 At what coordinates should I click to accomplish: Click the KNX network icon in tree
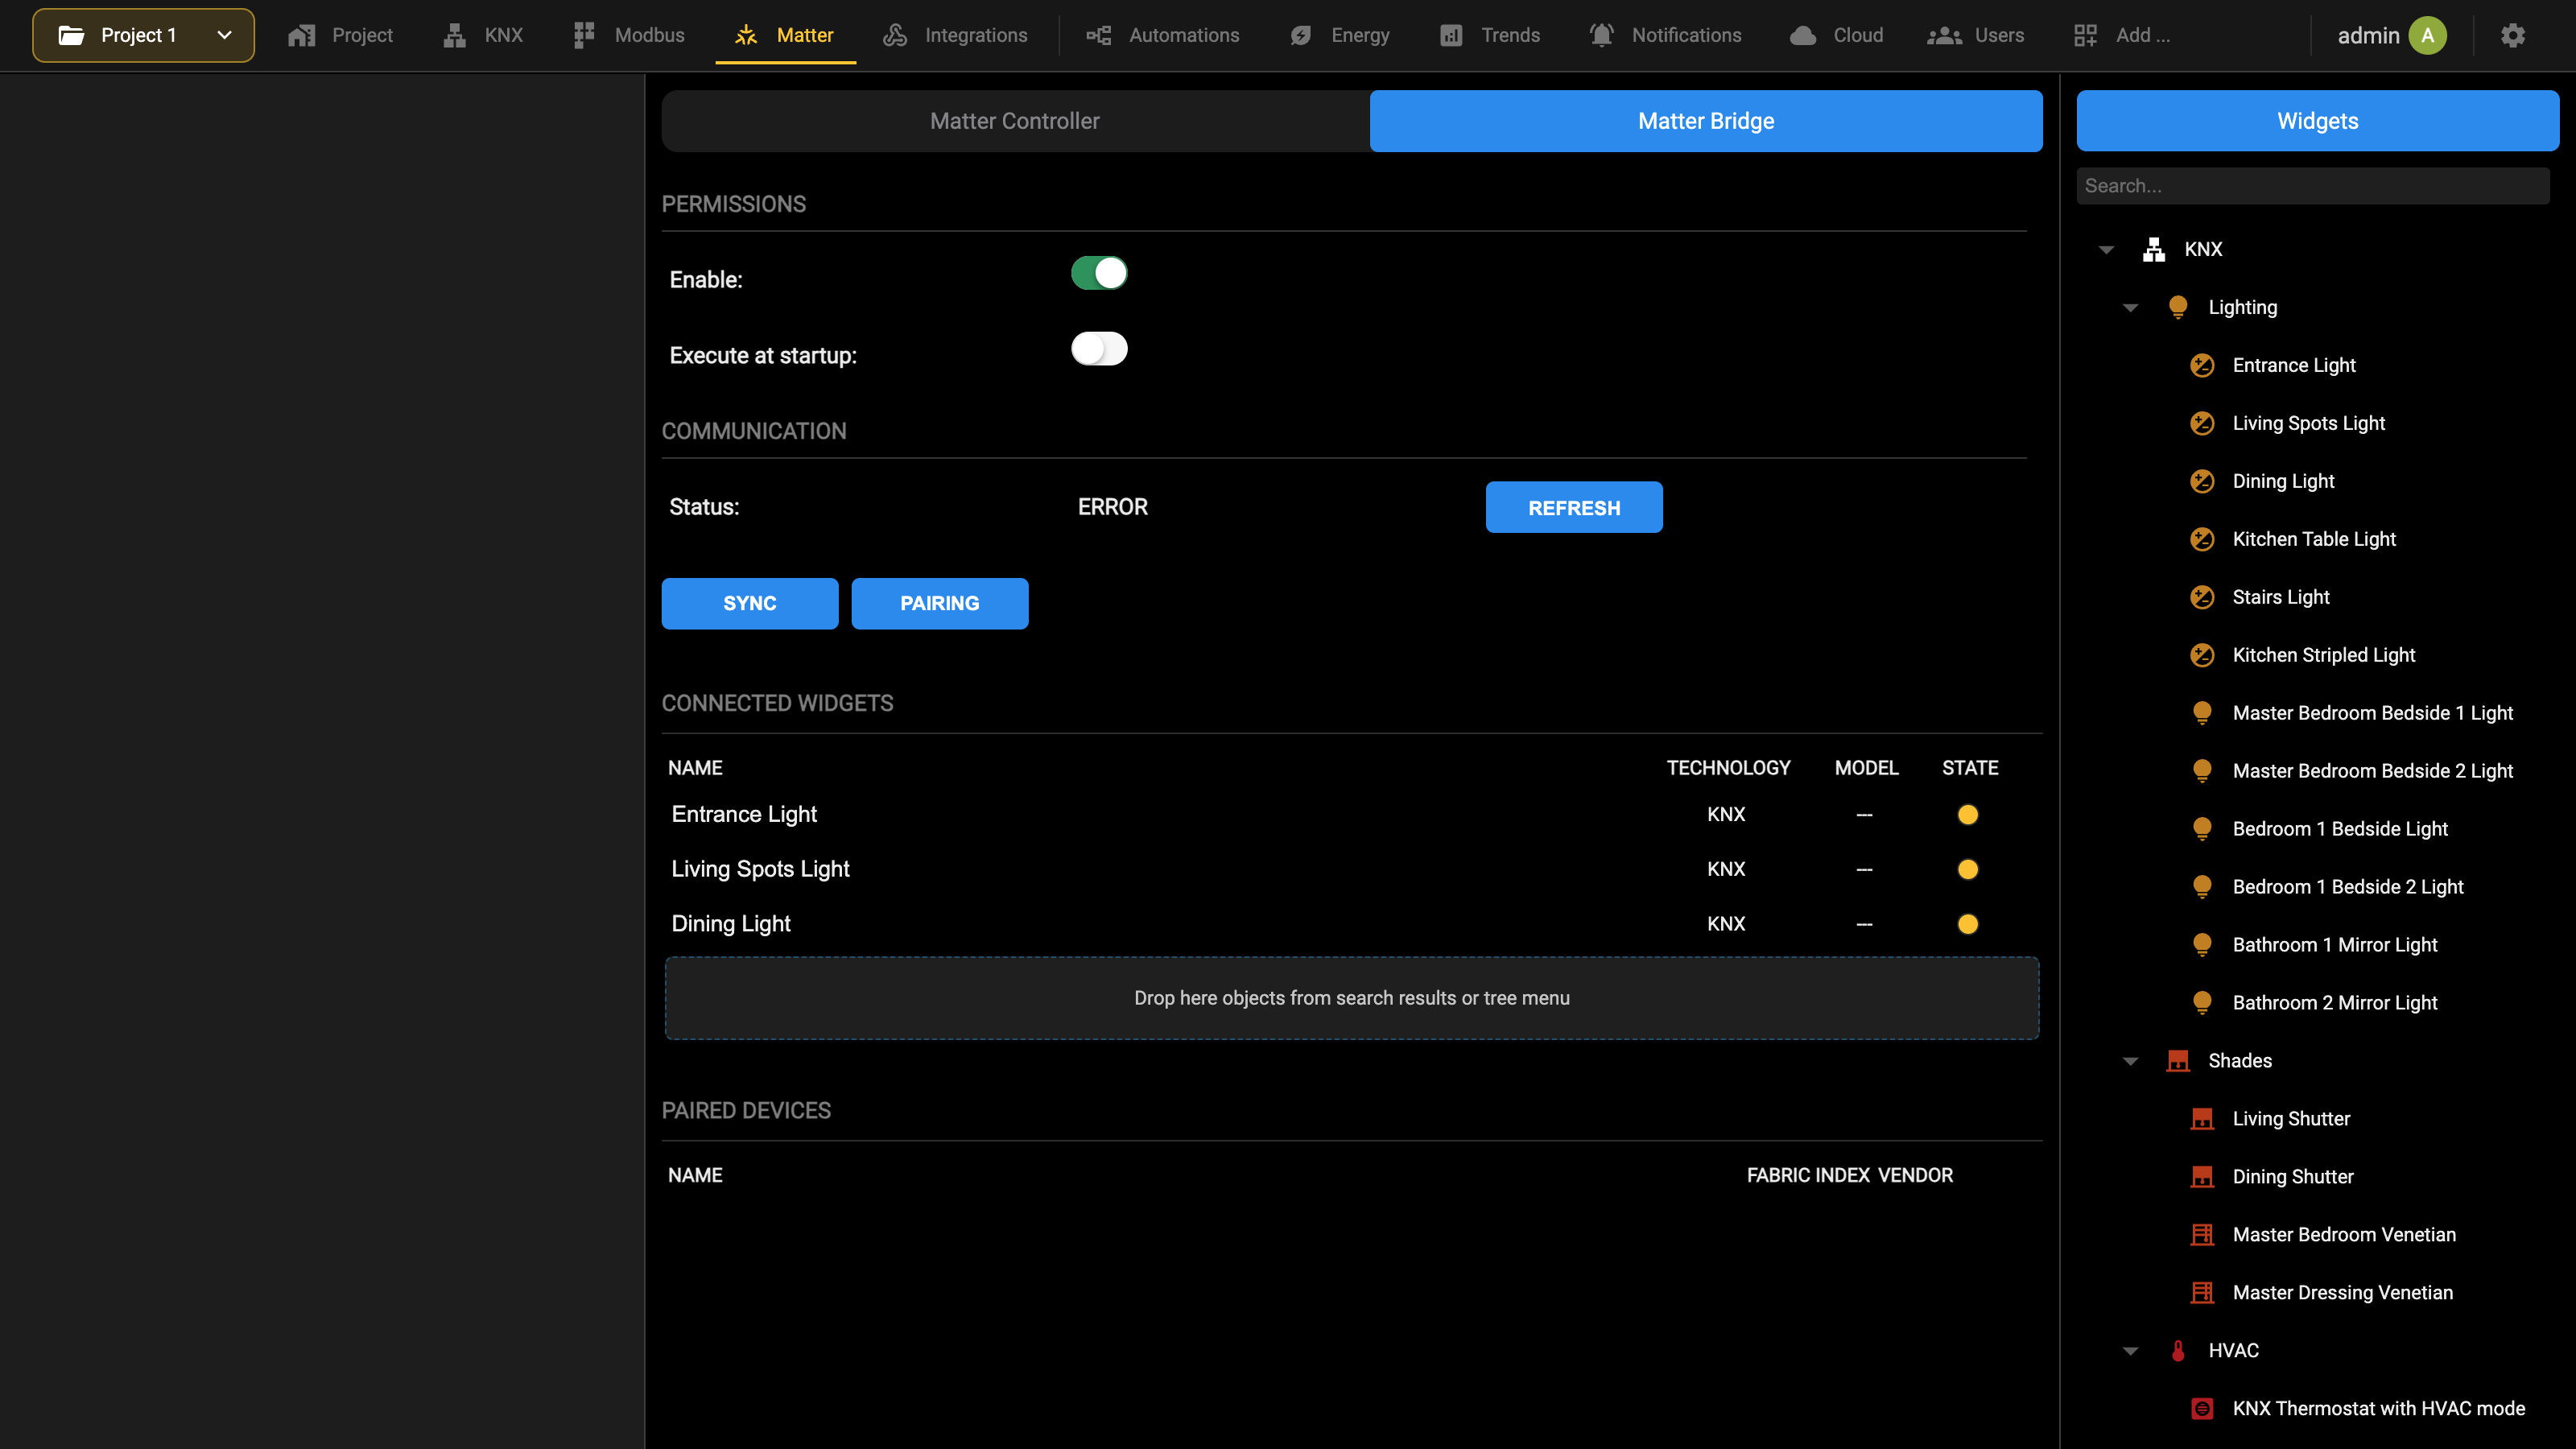(2154, 249)
